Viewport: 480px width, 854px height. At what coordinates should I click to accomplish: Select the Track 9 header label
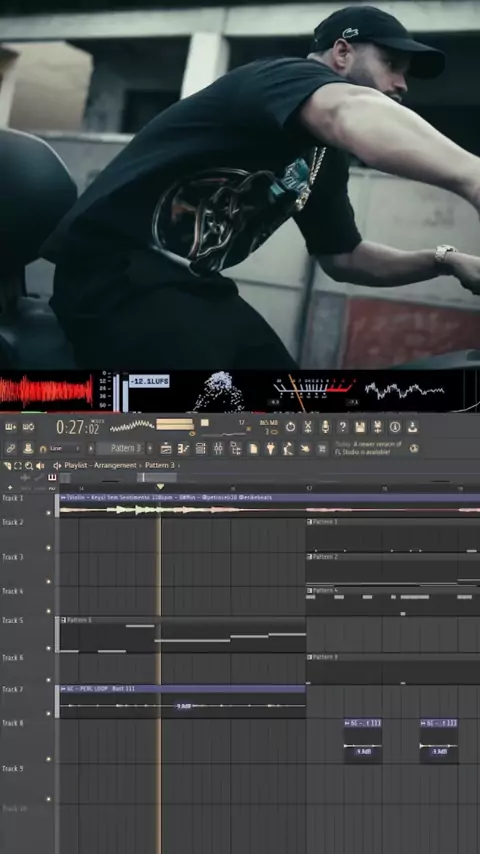tap(13, 768)
